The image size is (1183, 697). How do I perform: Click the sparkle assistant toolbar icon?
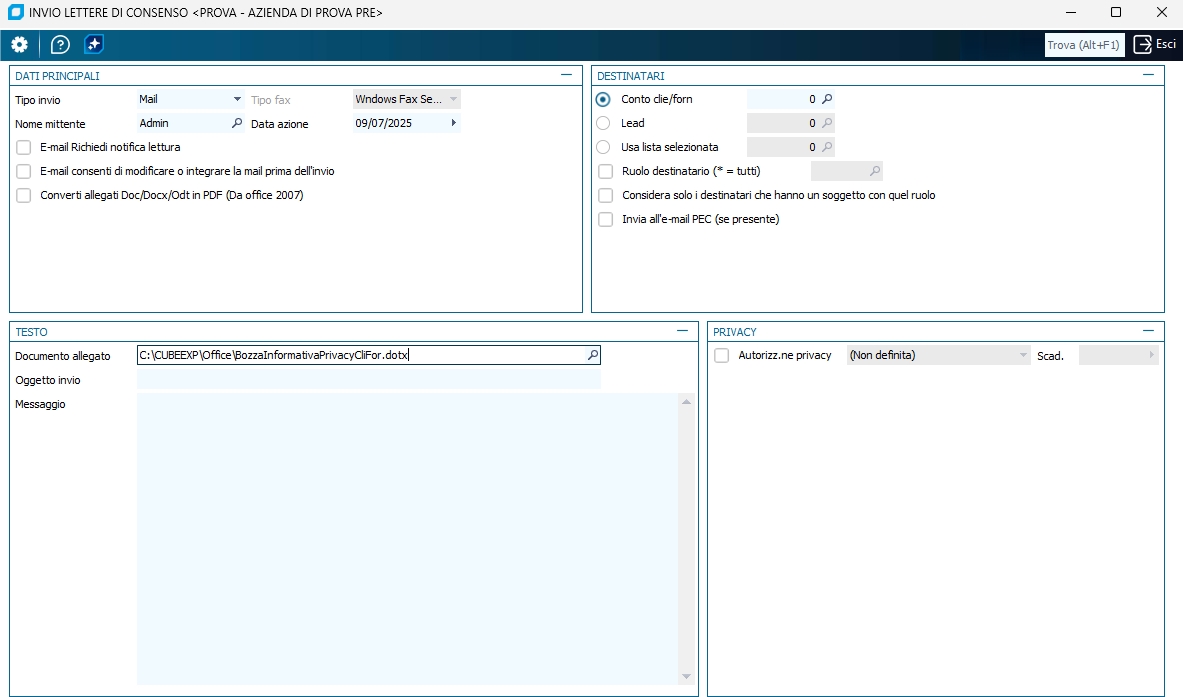tap(94, 45)
